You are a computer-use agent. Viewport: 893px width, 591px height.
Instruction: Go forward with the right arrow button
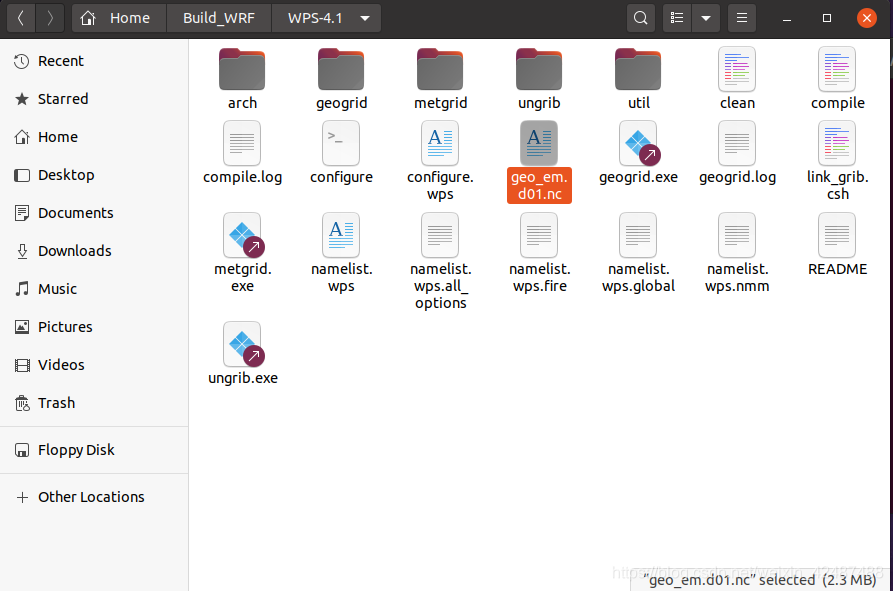pos(50,18)
